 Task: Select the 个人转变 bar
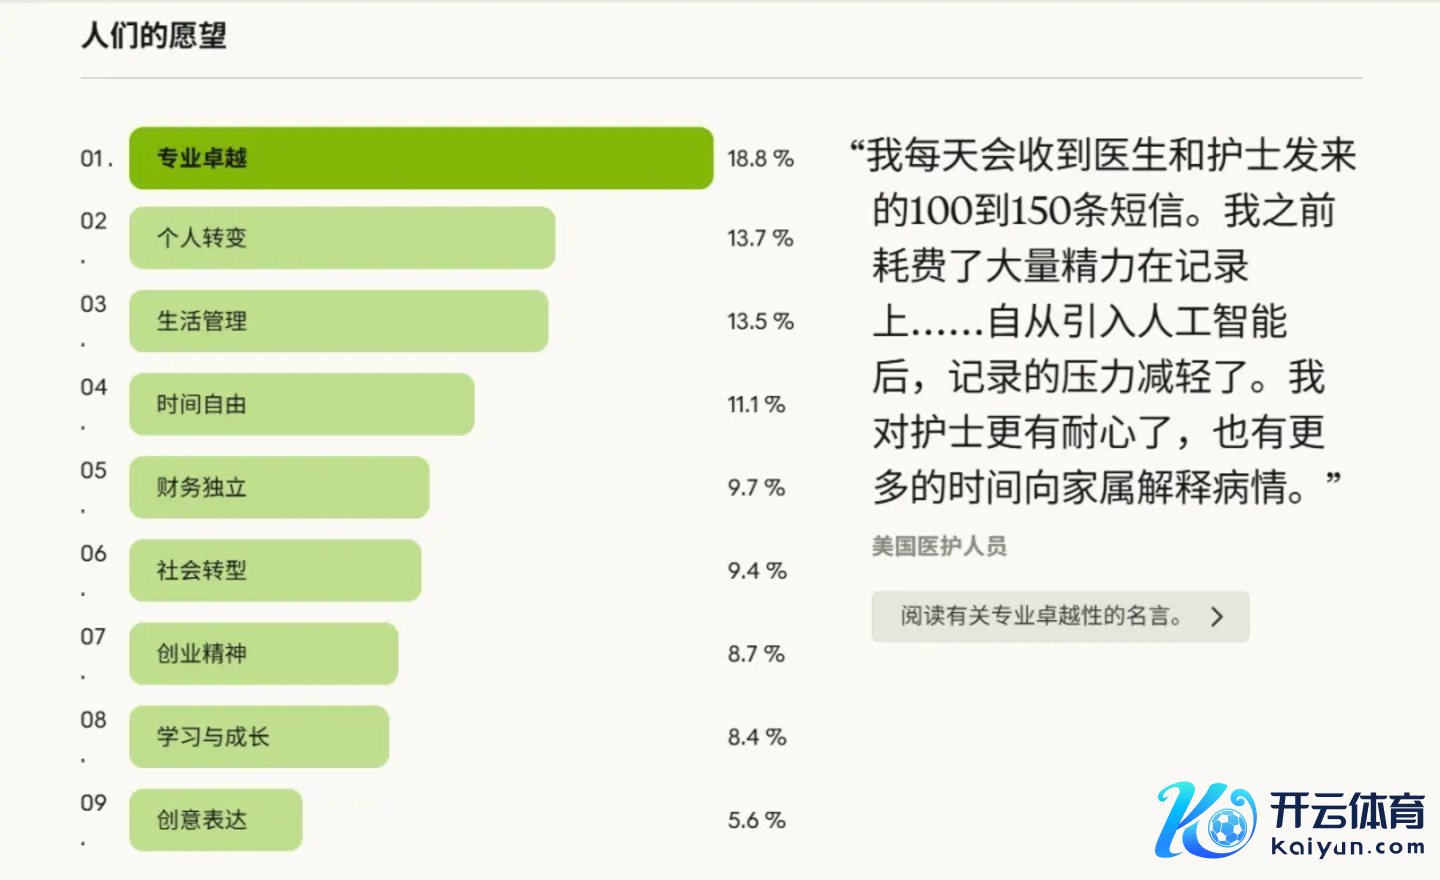click(x=341, y=238)
